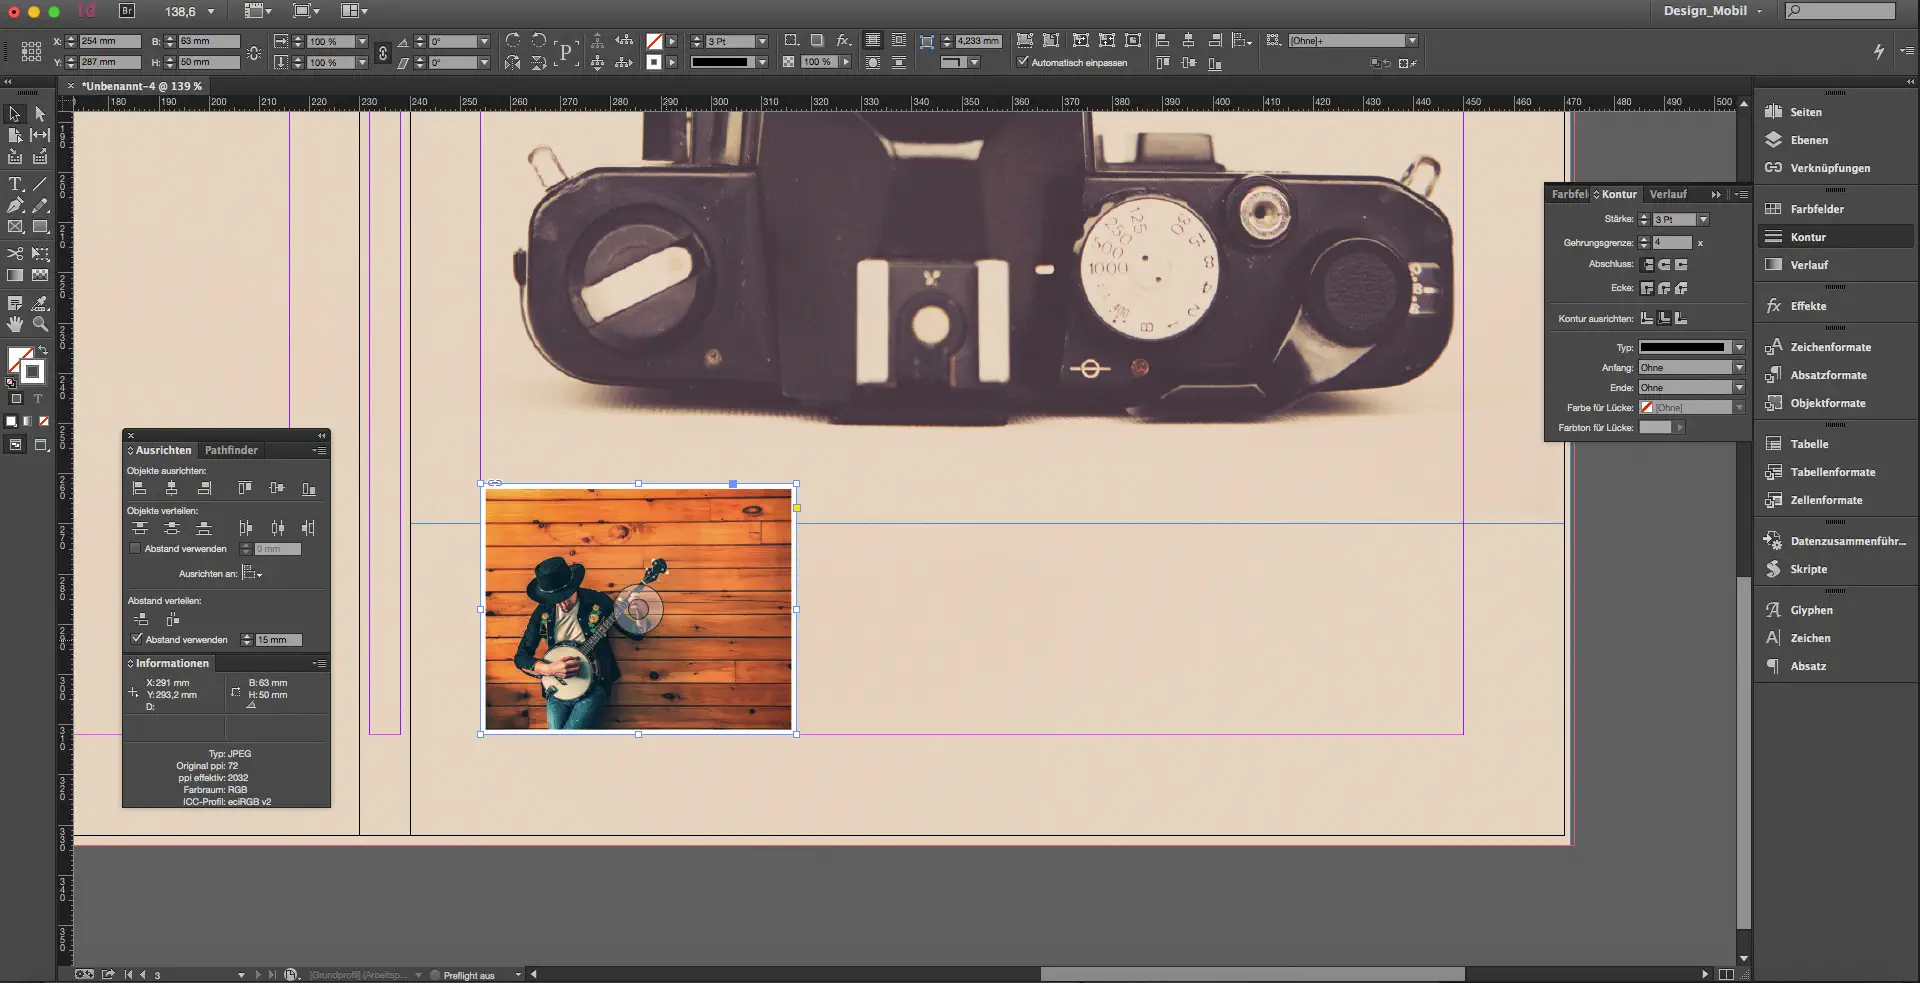The height and width of the screenshot is (983, 1920).
Task: Select the Pen tool
Action: click(x=15, y=206)
